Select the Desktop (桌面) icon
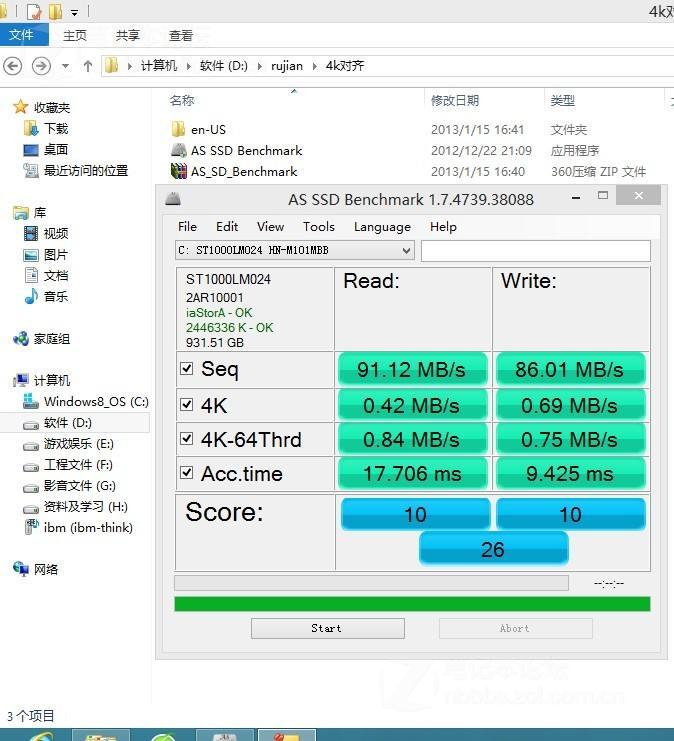Image resolution: width=674 pixels, height=741 pixels. (31, 150)
